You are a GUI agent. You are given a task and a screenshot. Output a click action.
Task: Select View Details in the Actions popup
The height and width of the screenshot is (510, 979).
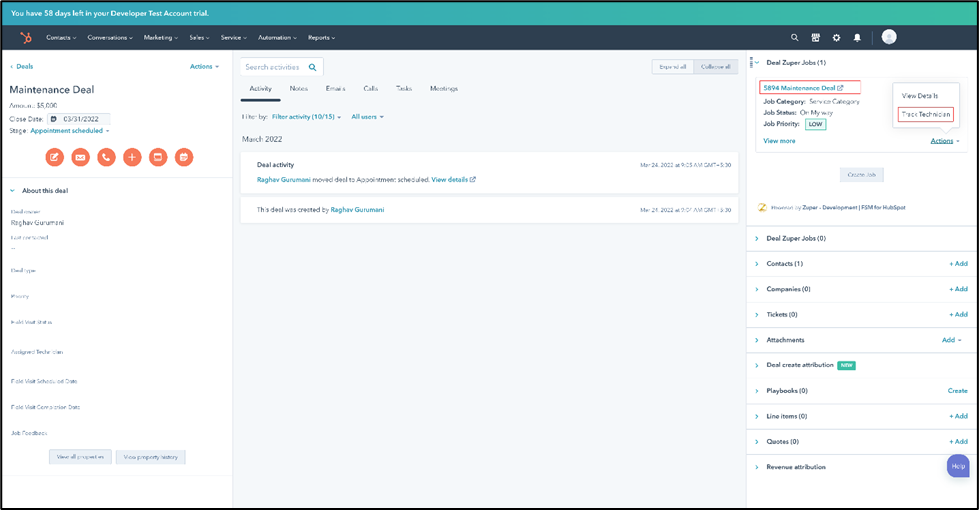[920, 96]
